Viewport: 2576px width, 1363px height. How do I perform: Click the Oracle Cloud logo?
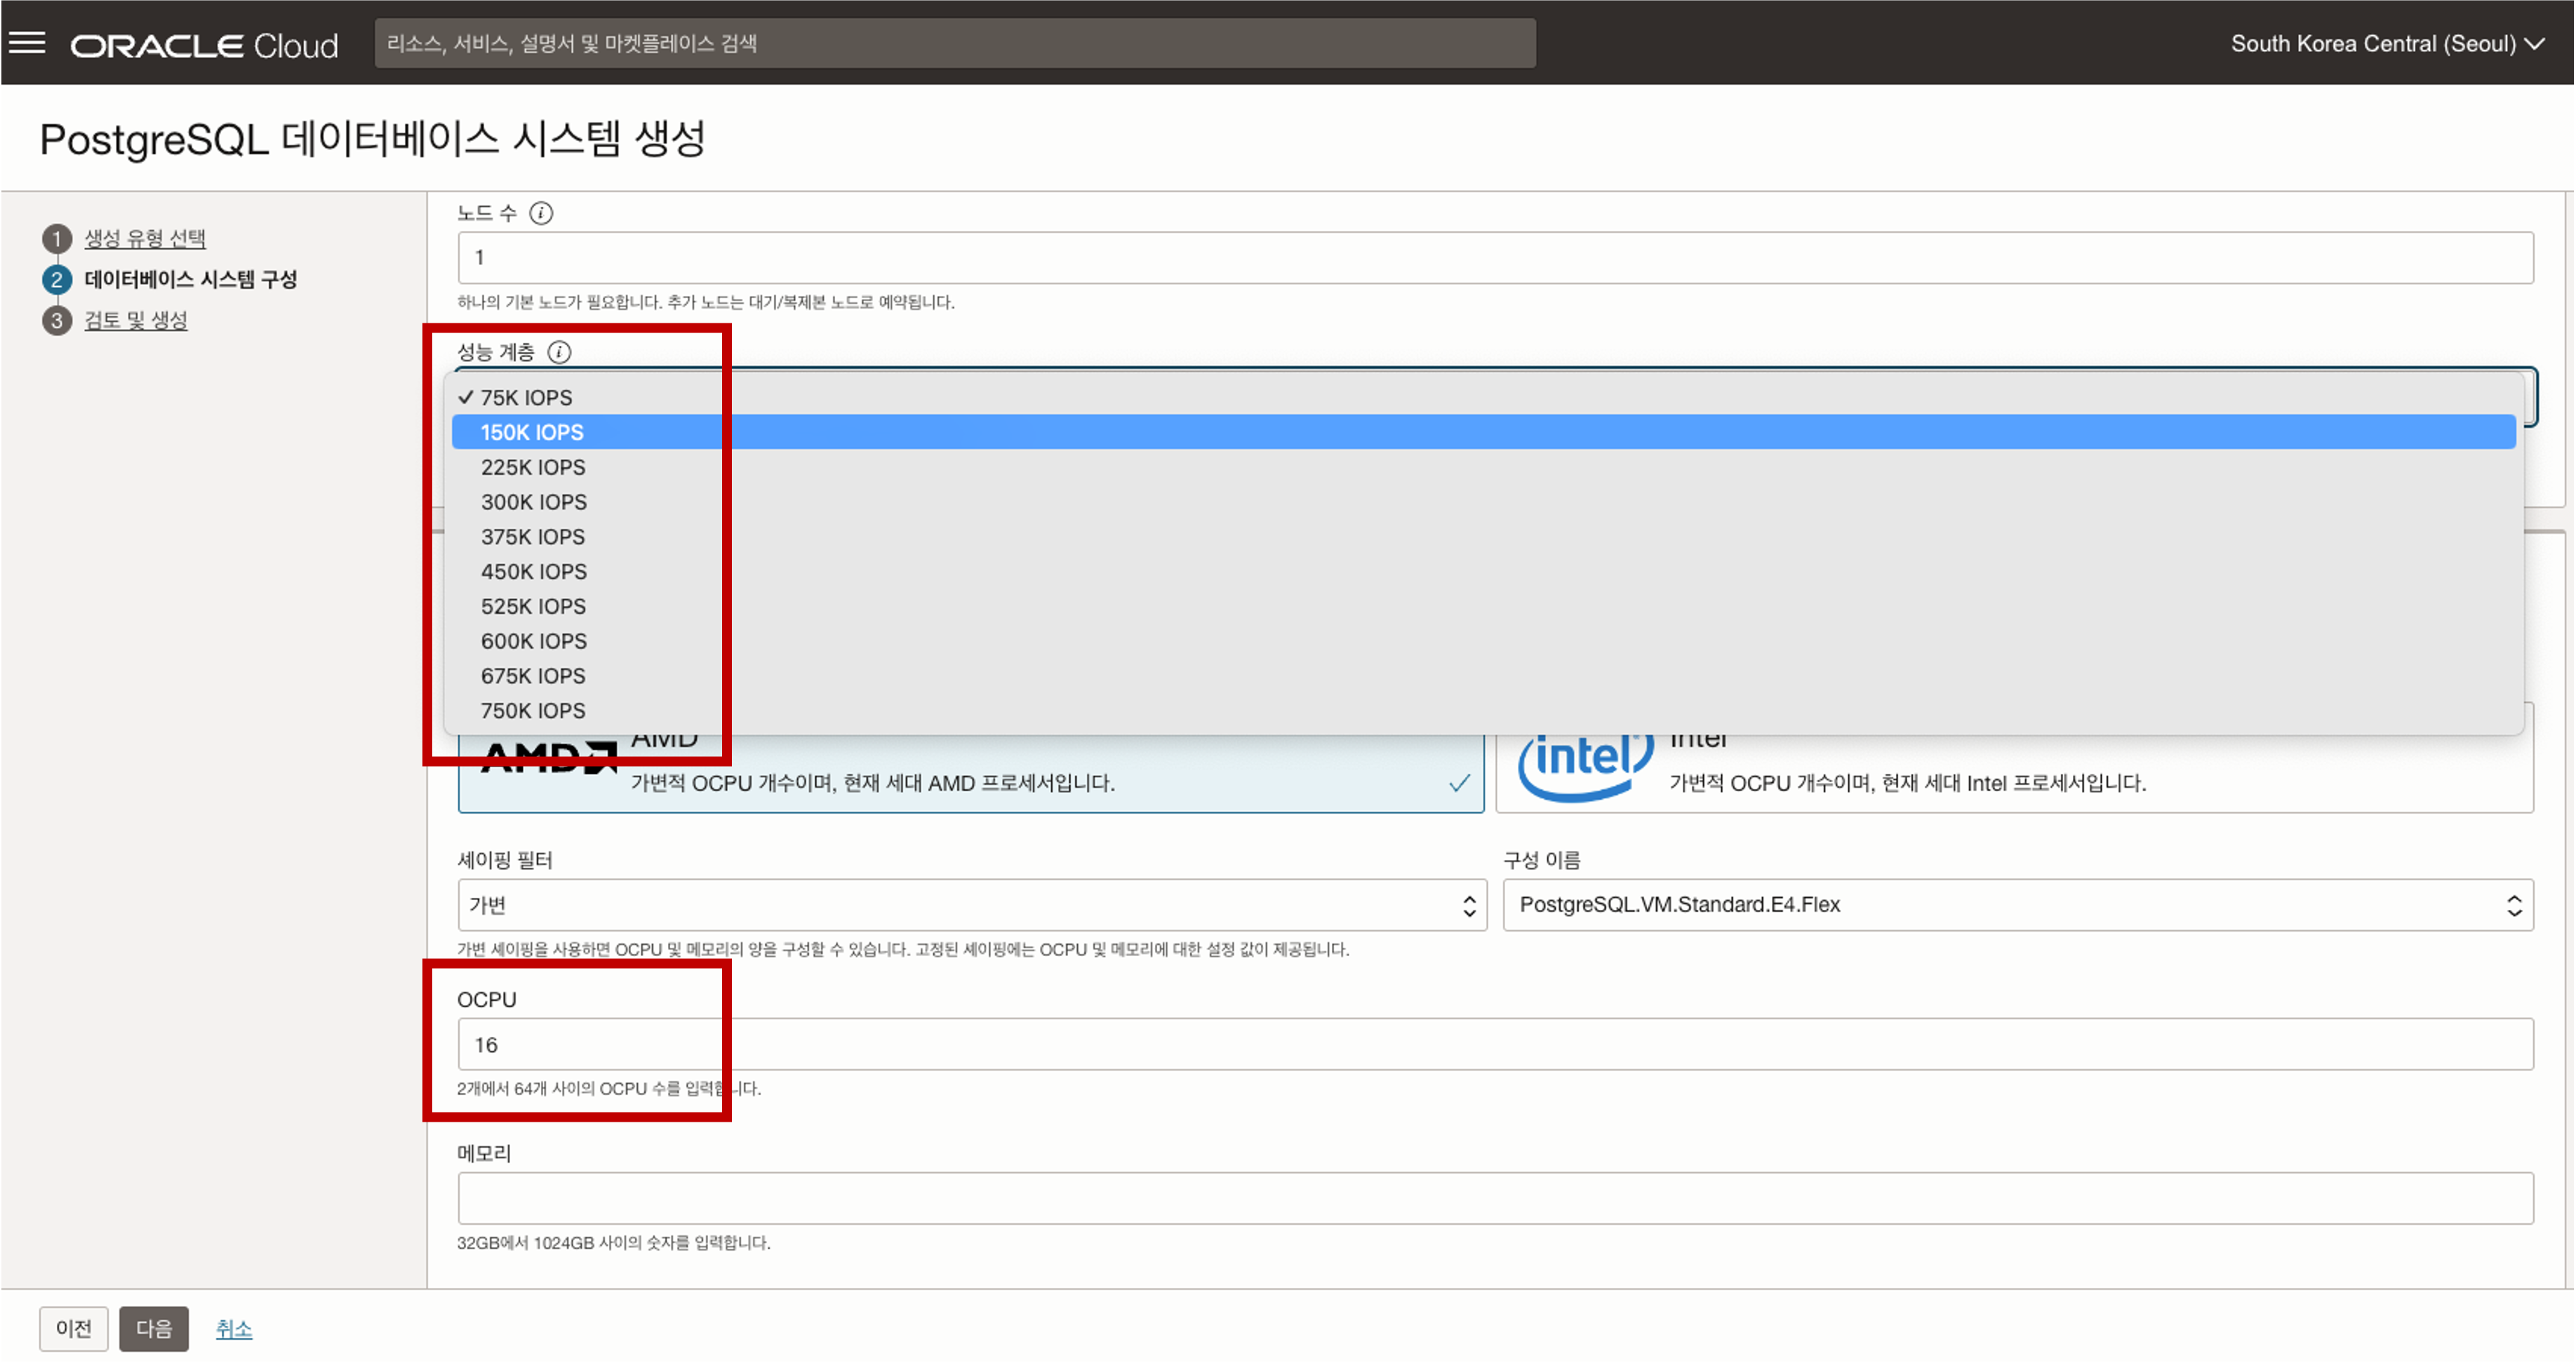(x=204, y=45)
